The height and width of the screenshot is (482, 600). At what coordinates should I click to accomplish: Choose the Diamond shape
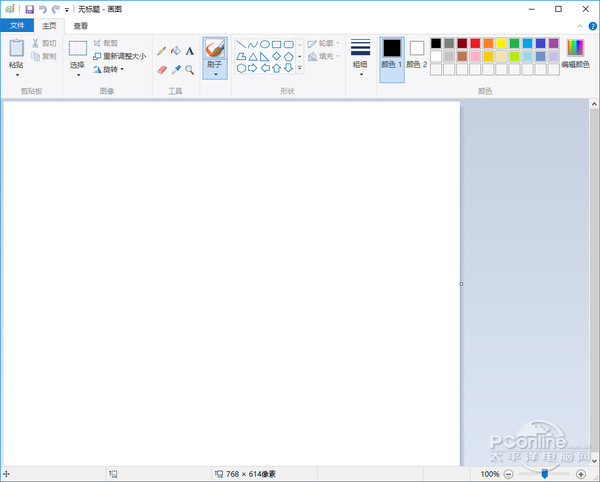pos(277,57)
